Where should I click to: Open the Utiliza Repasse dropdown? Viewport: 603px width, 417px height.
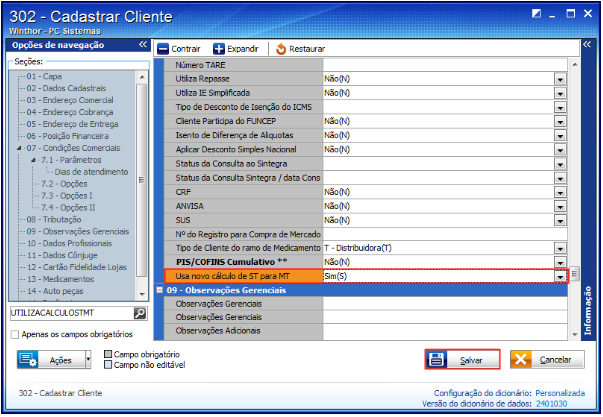click(560, 79)
